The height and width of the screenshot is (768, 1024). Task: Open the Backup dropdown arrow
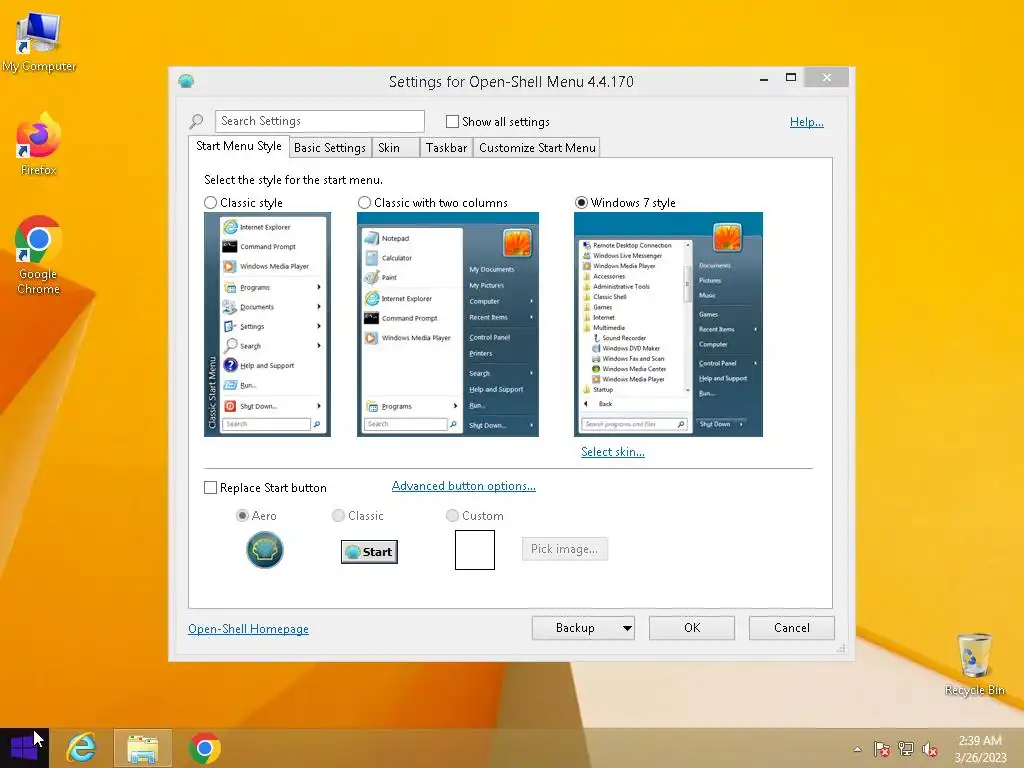tap(627, 628)
